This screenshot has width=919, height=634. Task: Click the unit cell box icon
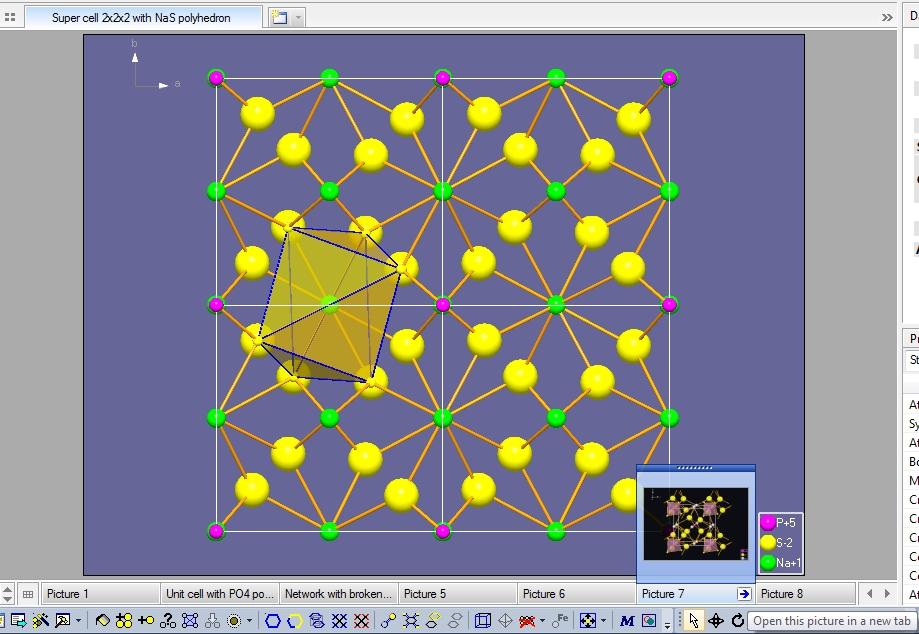tap(483, 621)
